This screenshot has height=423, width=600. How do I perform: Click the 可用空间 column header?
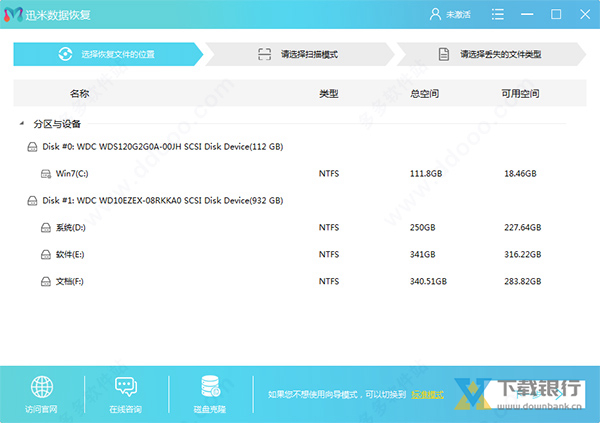(x=520, y=93)
